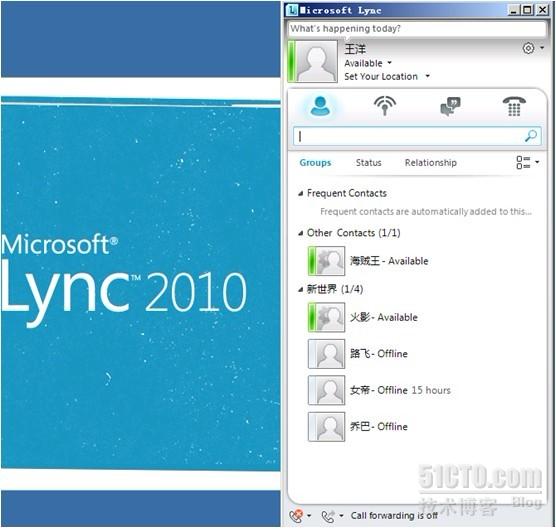
Task: Minimize the Microsoft Lync window
Action: click(513, 10)
